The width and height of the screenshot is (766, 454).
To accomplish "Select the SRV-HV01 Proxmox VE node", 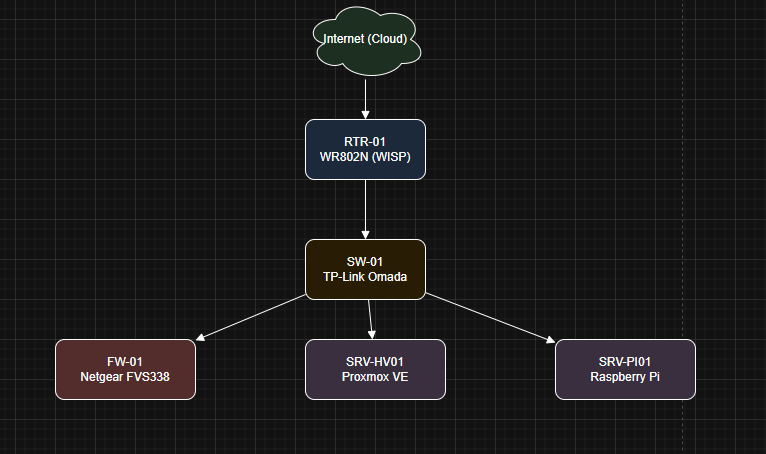I will click(375, 369).
